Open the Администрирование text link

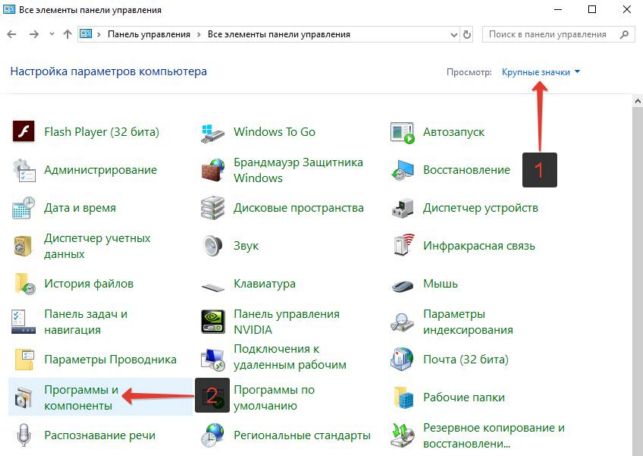tap(100, 170)
